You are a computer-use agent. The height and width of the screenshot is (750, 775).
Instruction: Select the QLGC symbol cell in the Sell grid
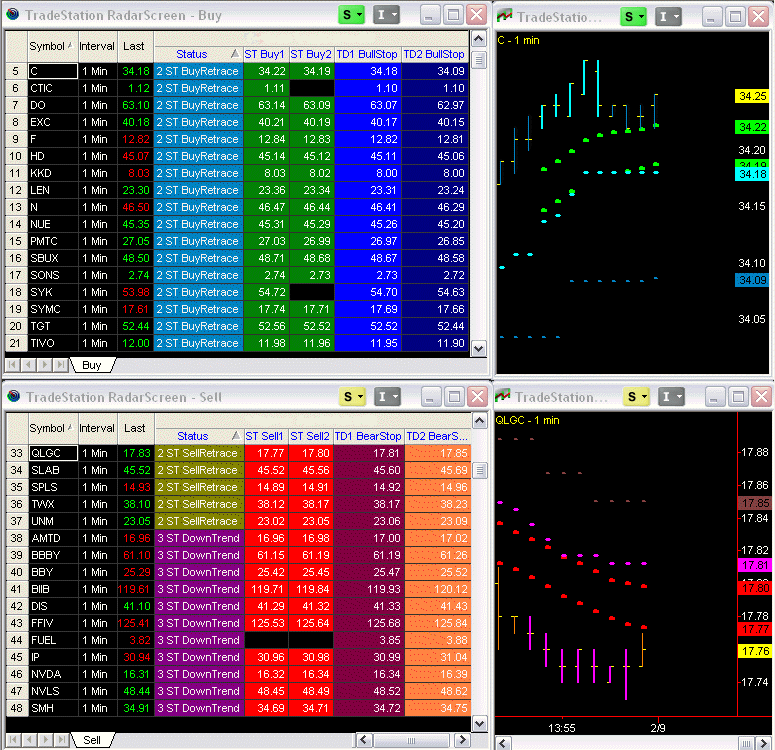point(53,453)
